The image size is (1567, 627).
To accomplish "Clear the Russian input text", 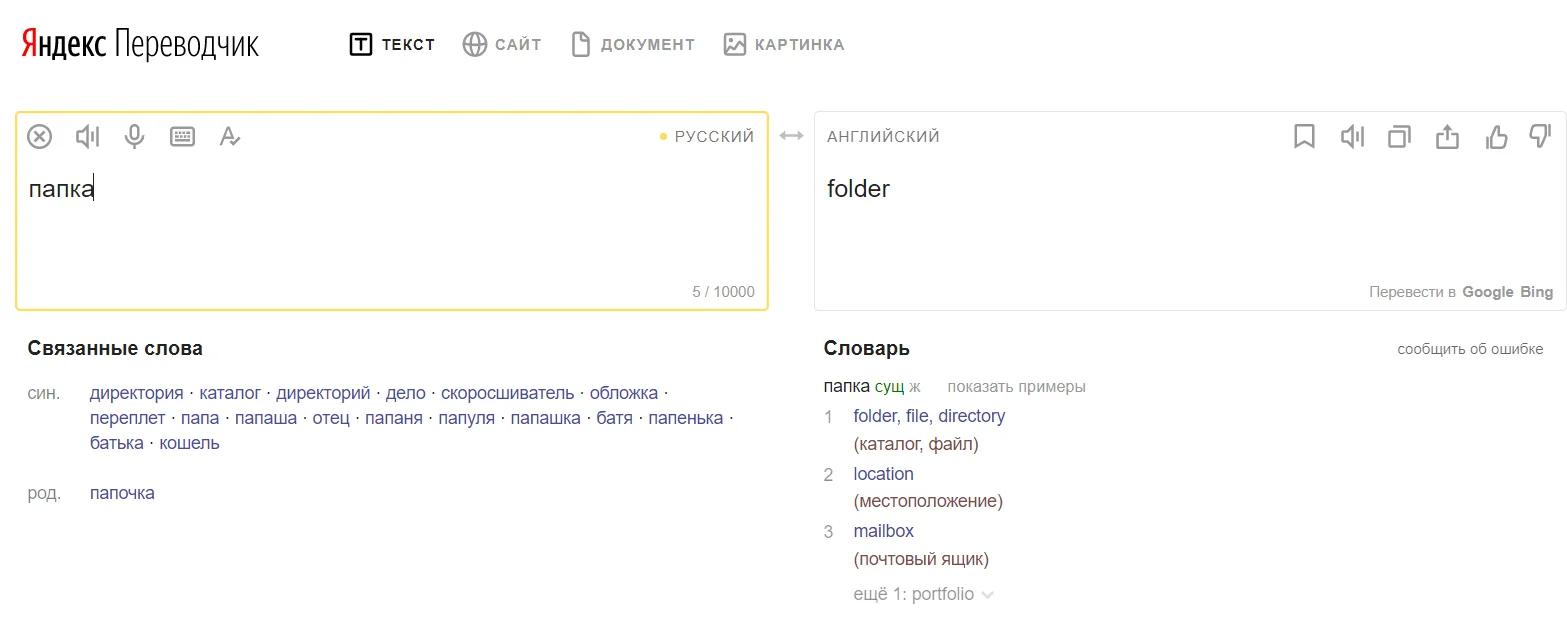I will click(39, 136).
